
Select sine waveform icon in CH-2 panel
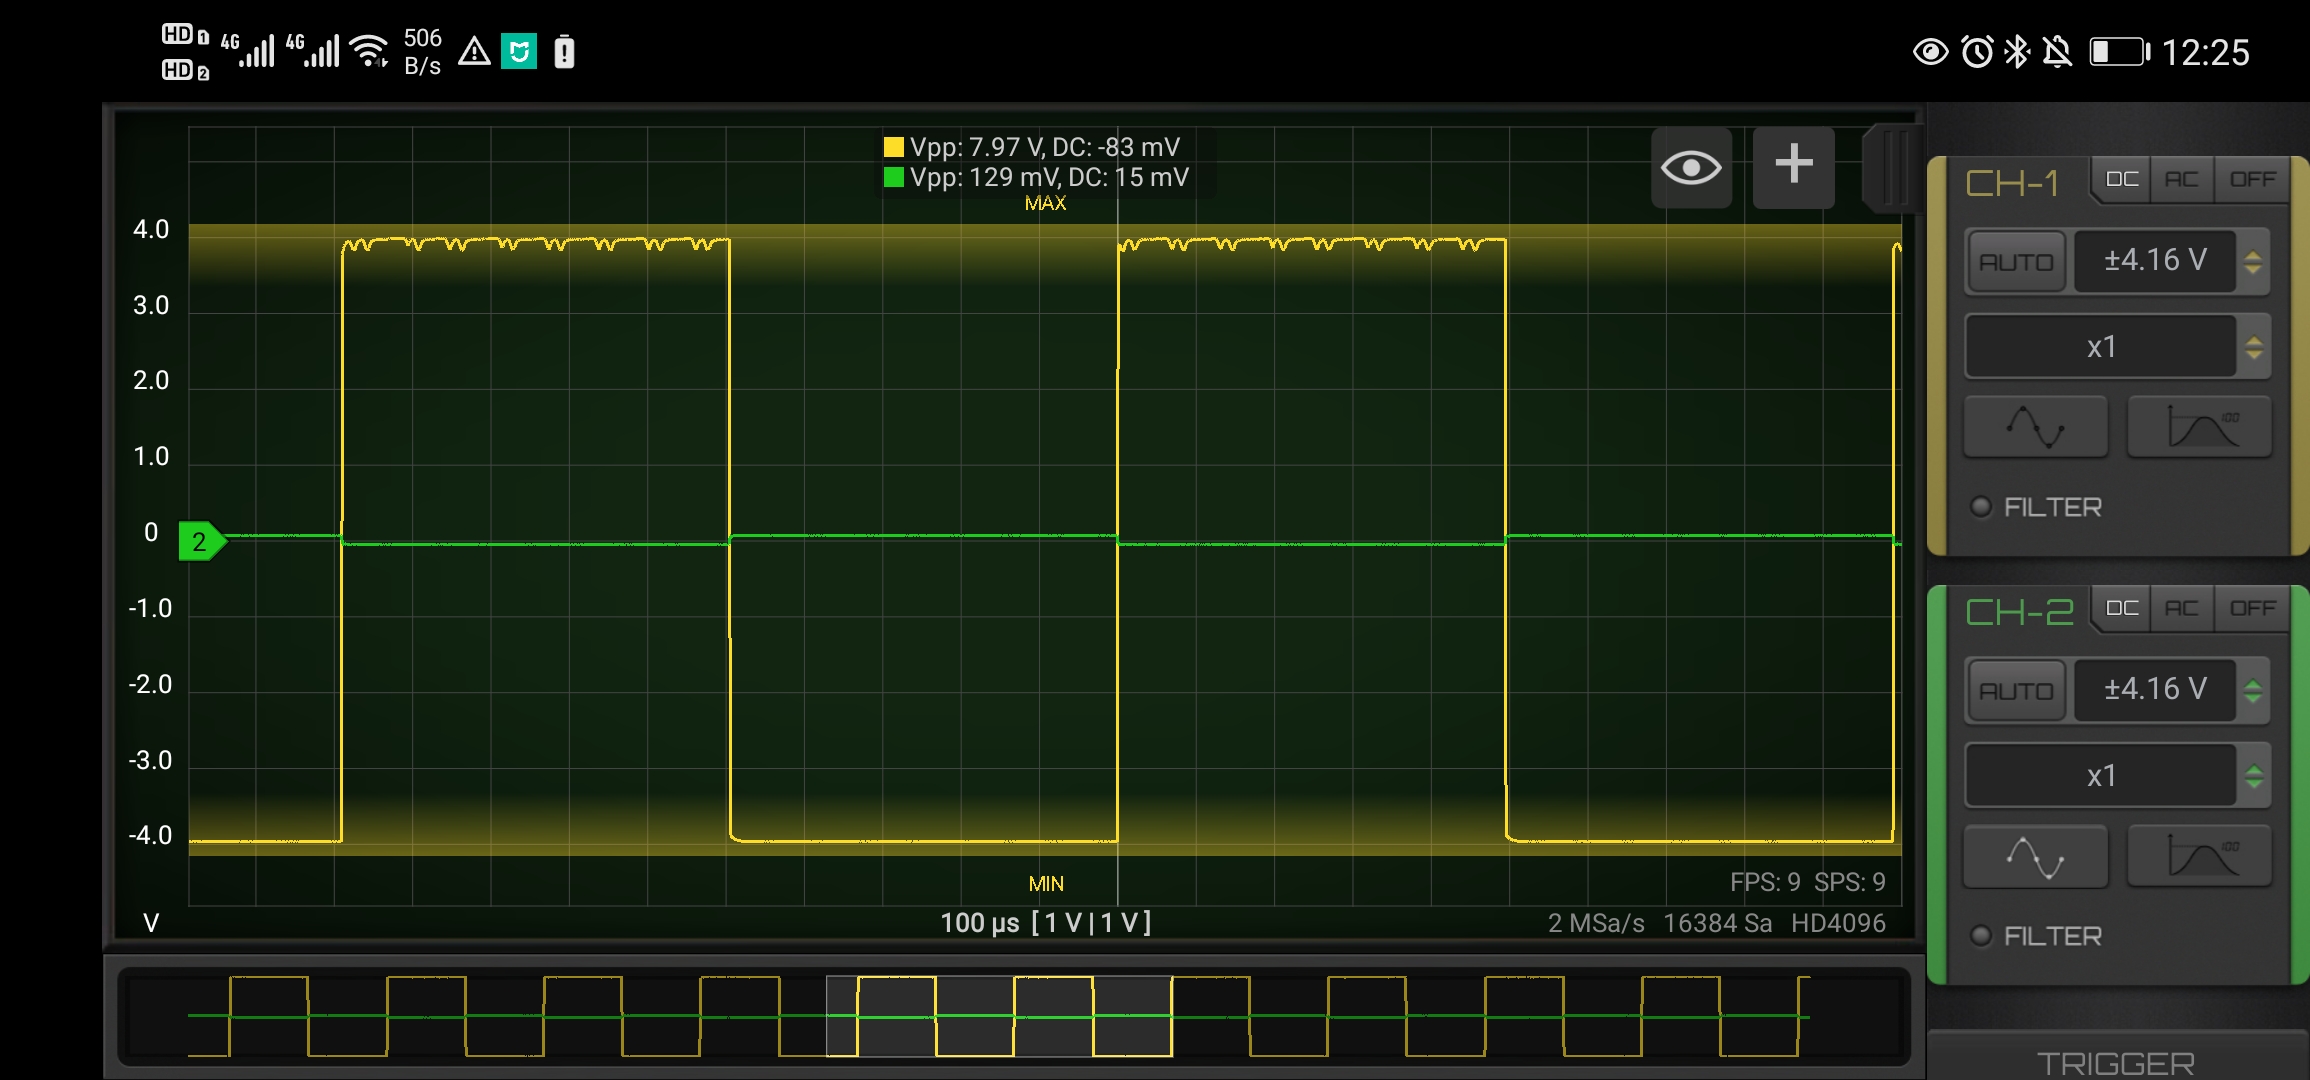[2035, 857]
